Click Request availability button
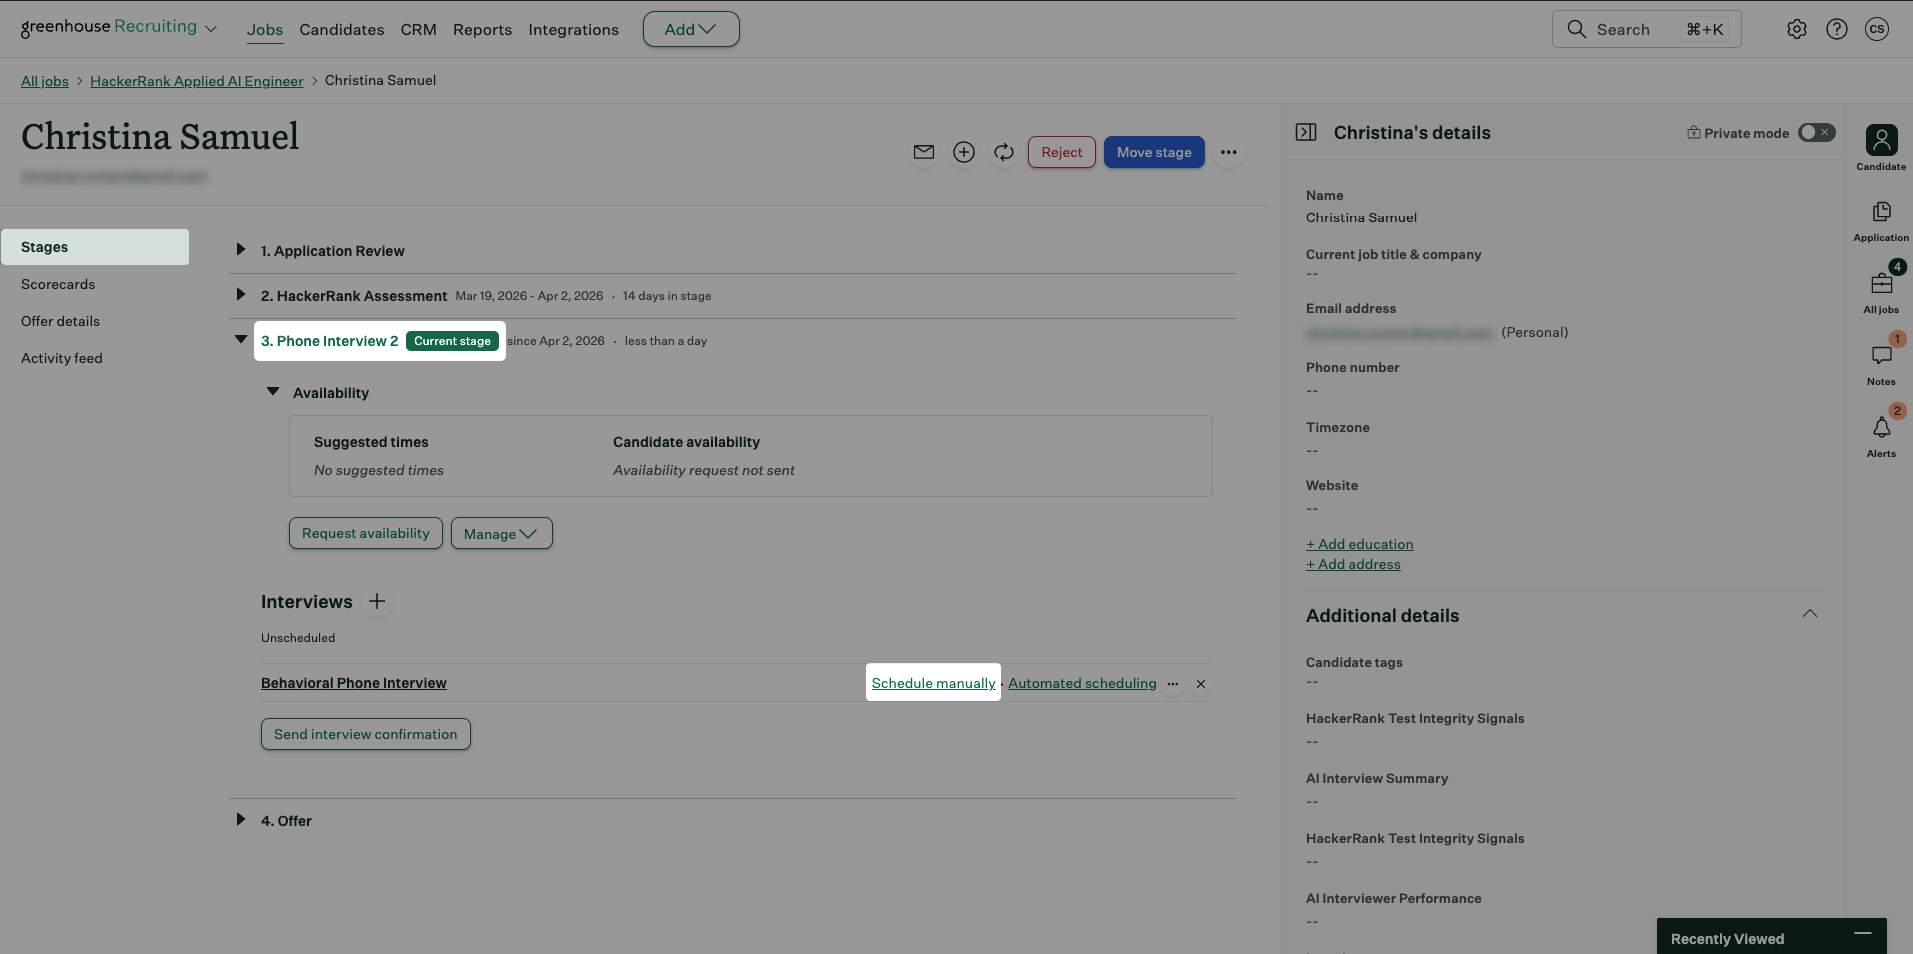 (x=366, y=533)
